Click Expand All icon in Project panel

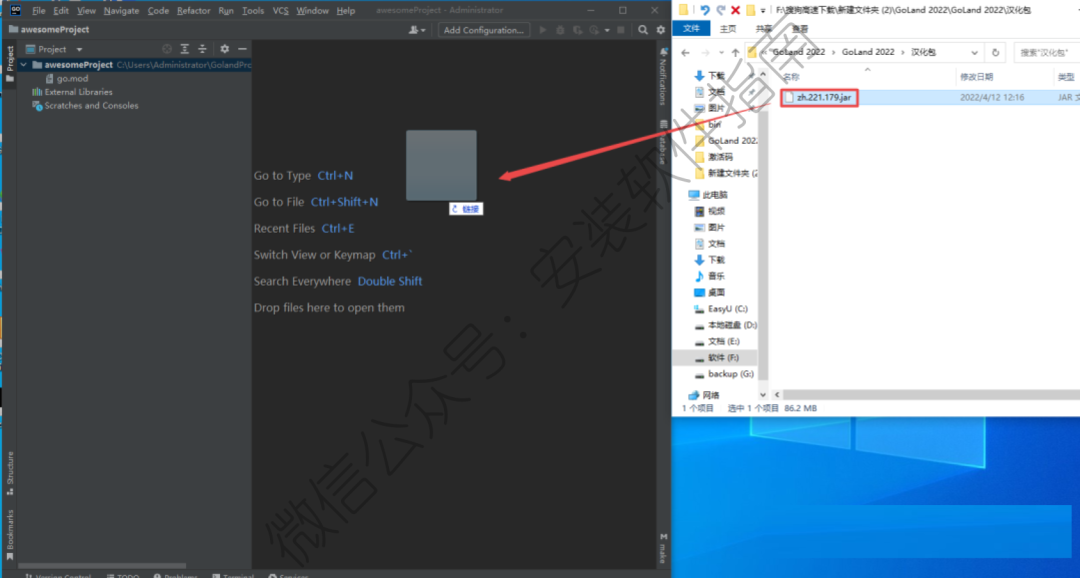[x=185, y=49]
